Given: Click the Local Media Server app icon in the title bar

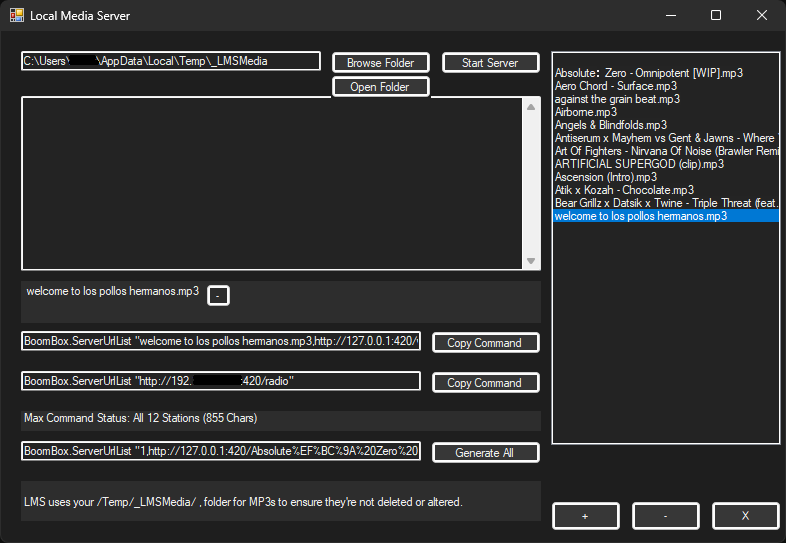Looking at the screenshot, I should [x=17, y=16].
